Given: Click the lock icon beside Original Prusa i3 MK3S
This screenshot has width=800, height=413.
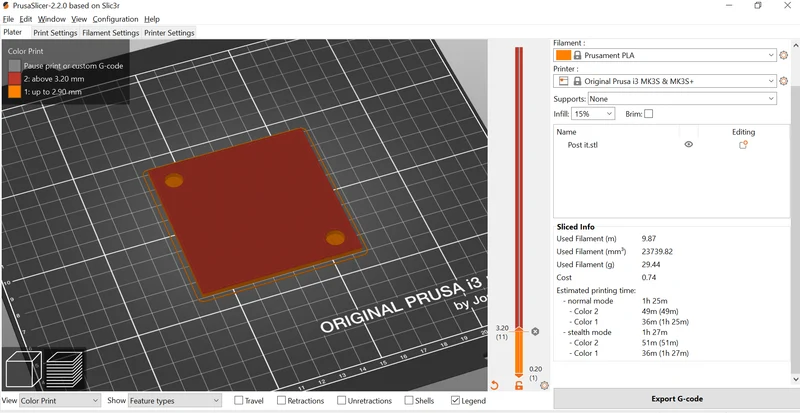Looking at the screenshot, I should 578,81.
